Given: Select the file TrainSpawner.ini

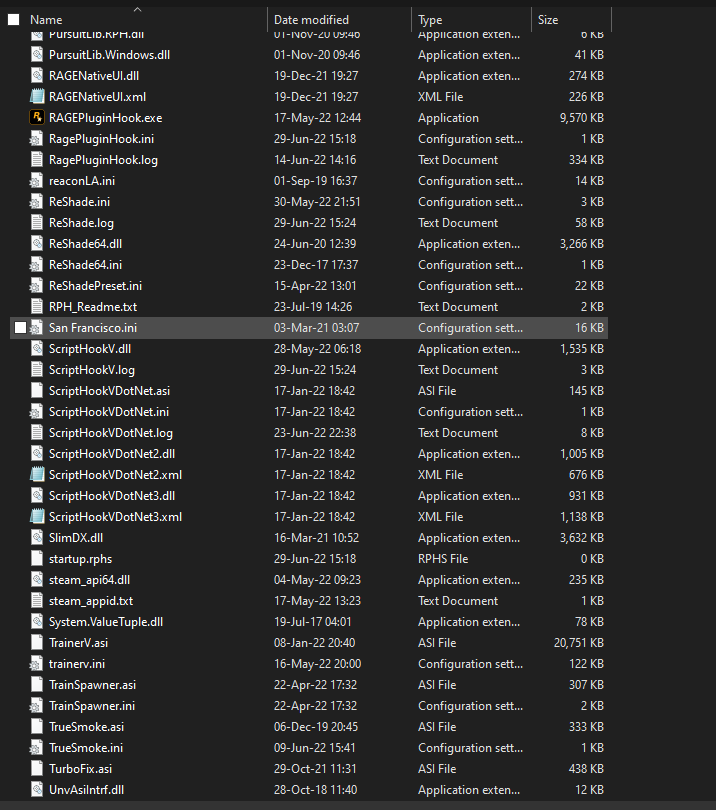Looking at the screenshot, I should tap(92, 706).
